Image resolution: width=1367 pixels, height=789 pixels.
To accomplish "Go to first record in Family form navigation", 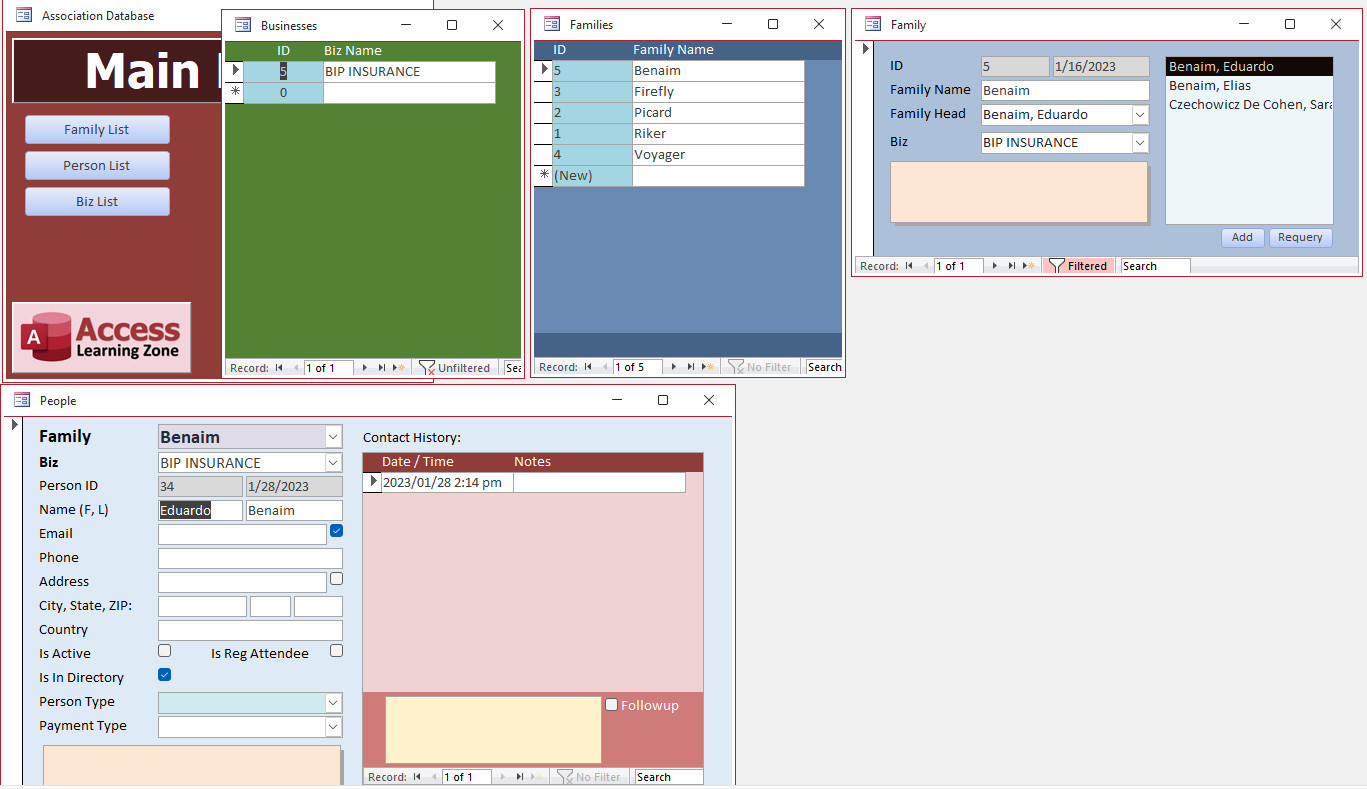I will [x=909, y=265].
